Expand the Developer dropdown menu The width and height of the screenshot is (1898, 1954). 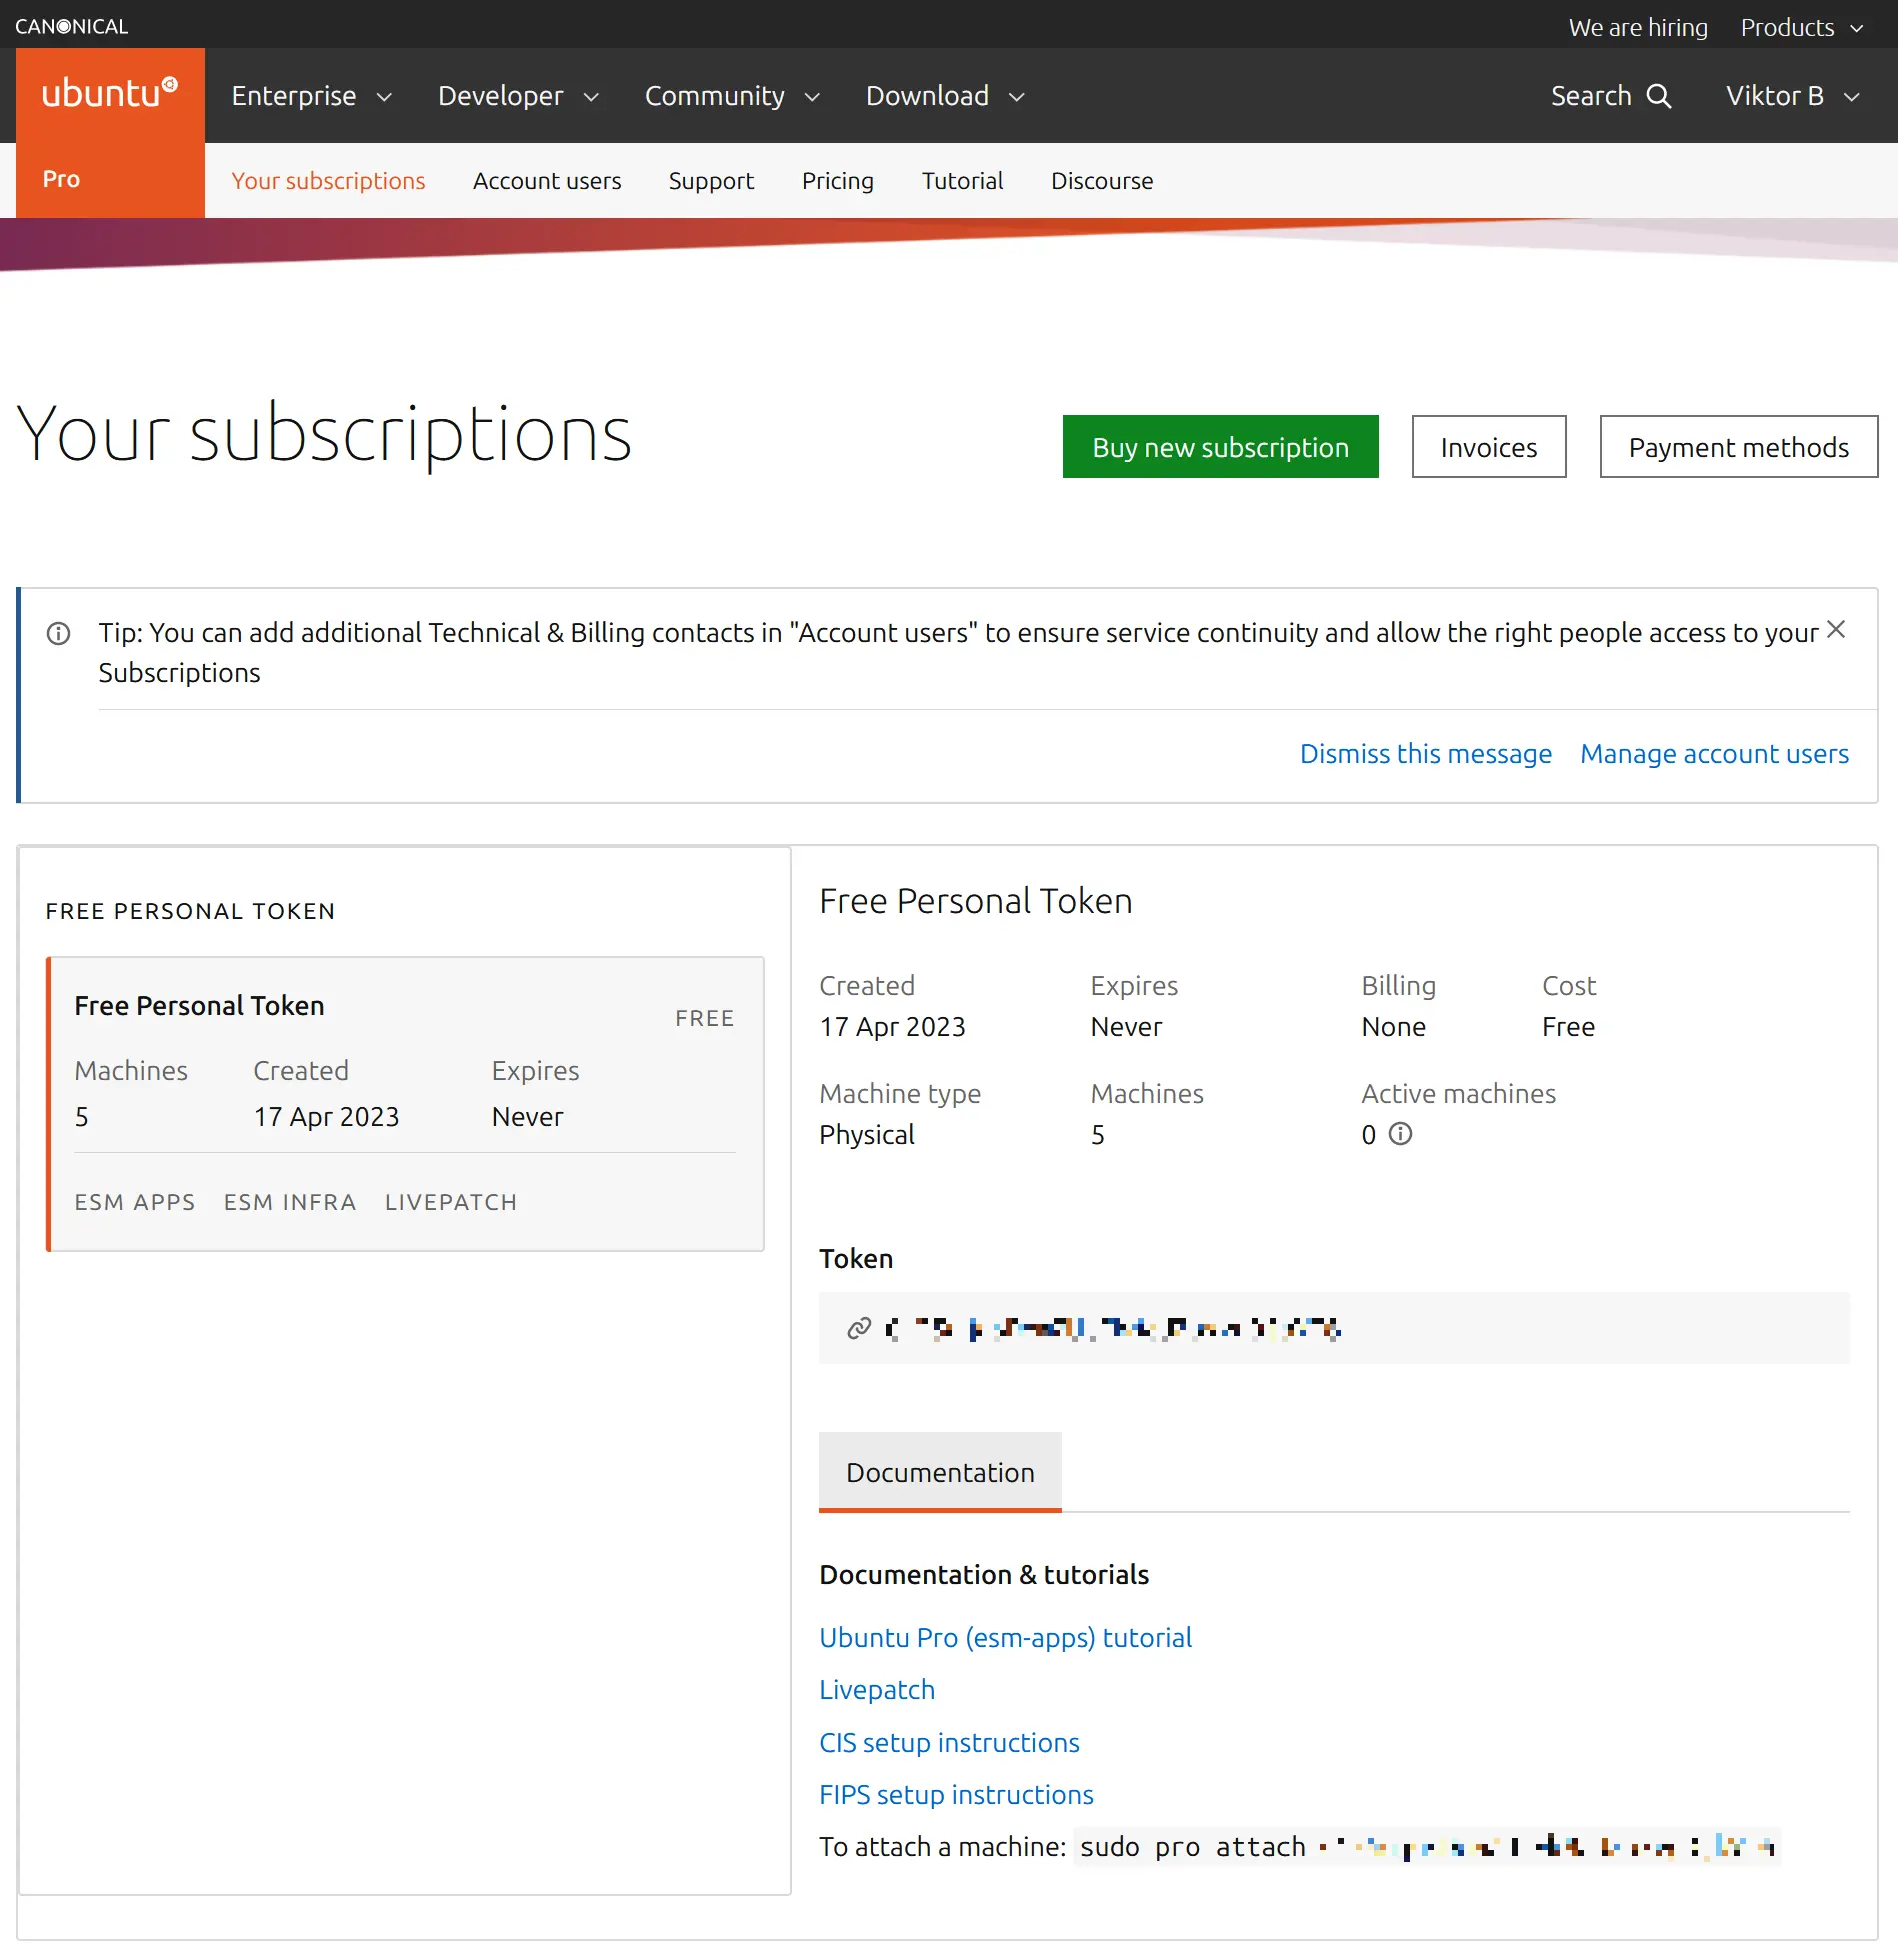(x=518, y=96)
